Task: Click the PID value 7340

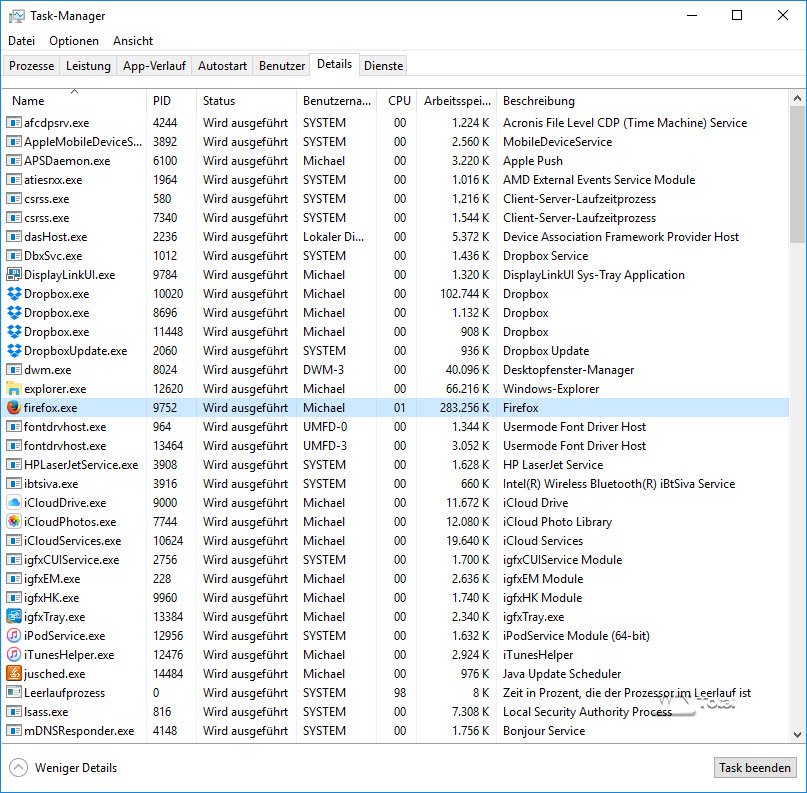Action: coord(165,218)
